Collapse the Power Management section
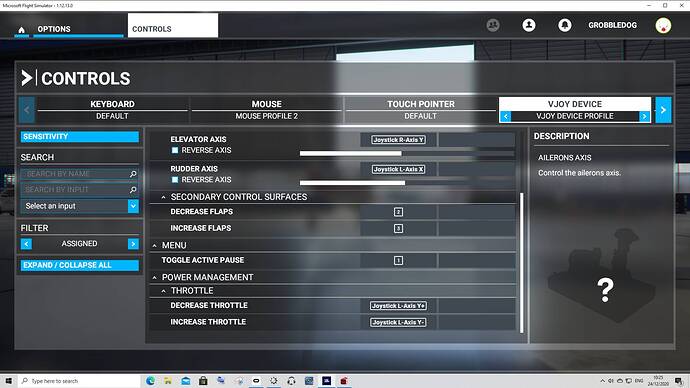 [154, 278]
